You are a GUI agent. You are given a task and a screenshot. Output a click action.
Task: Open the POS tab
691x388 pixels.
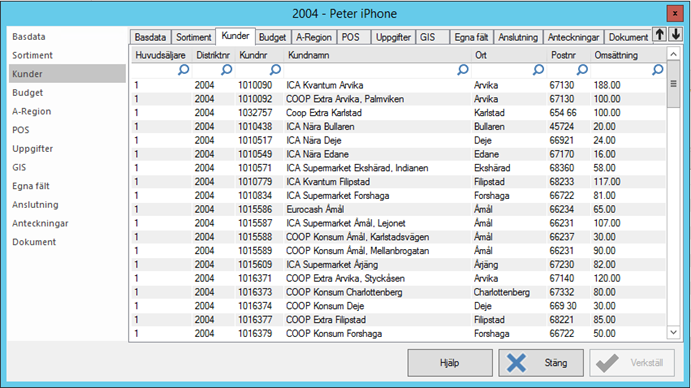click(x=354, y=37)
